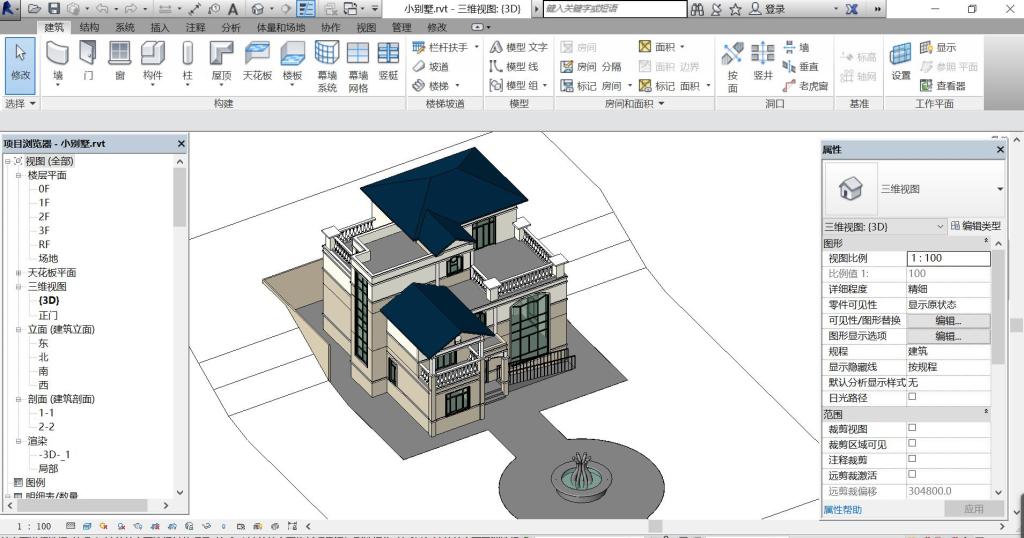
Task: Open the 注释 ribbon tab
Action: (195, 27)
